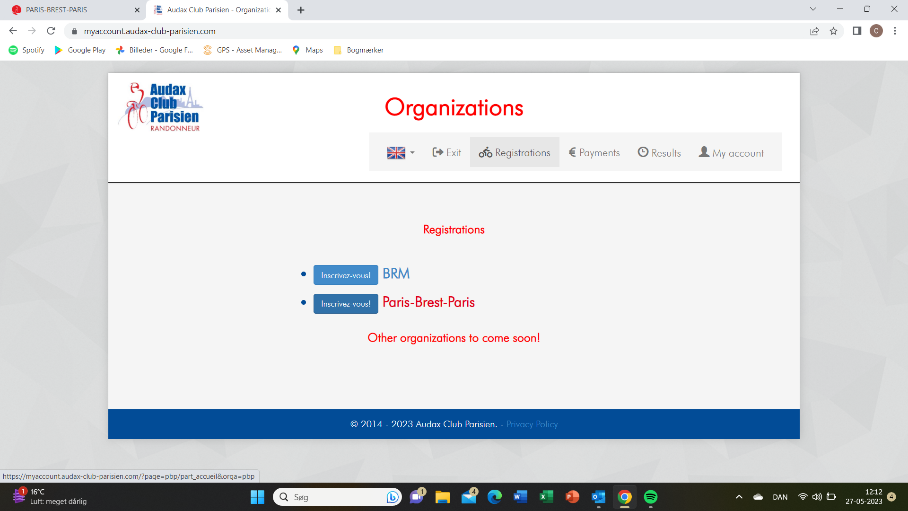The height and width of the screenshot is (511, 908).
Task: Open the My account menu item
Action: click(x=731, y=152)
